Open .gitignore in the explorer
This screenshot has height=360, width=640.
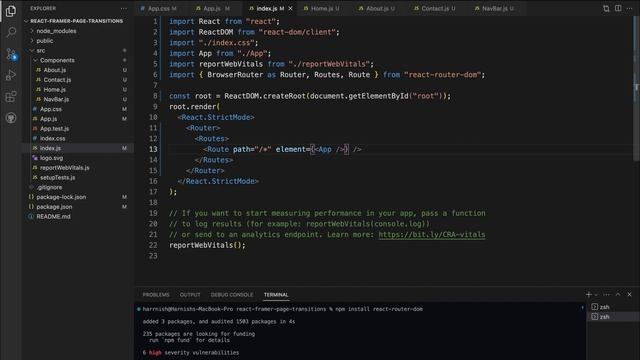point(49,187)
